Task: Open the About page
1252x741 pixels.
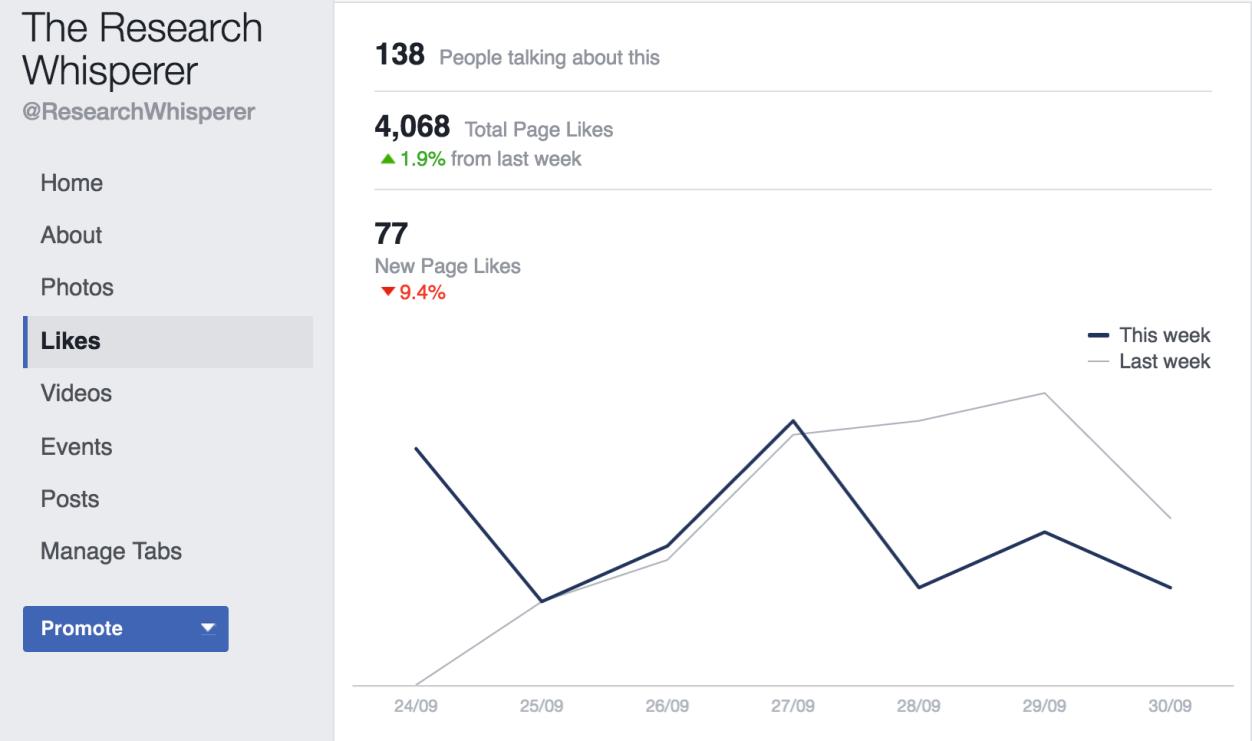Action: [x=71, y=235]
